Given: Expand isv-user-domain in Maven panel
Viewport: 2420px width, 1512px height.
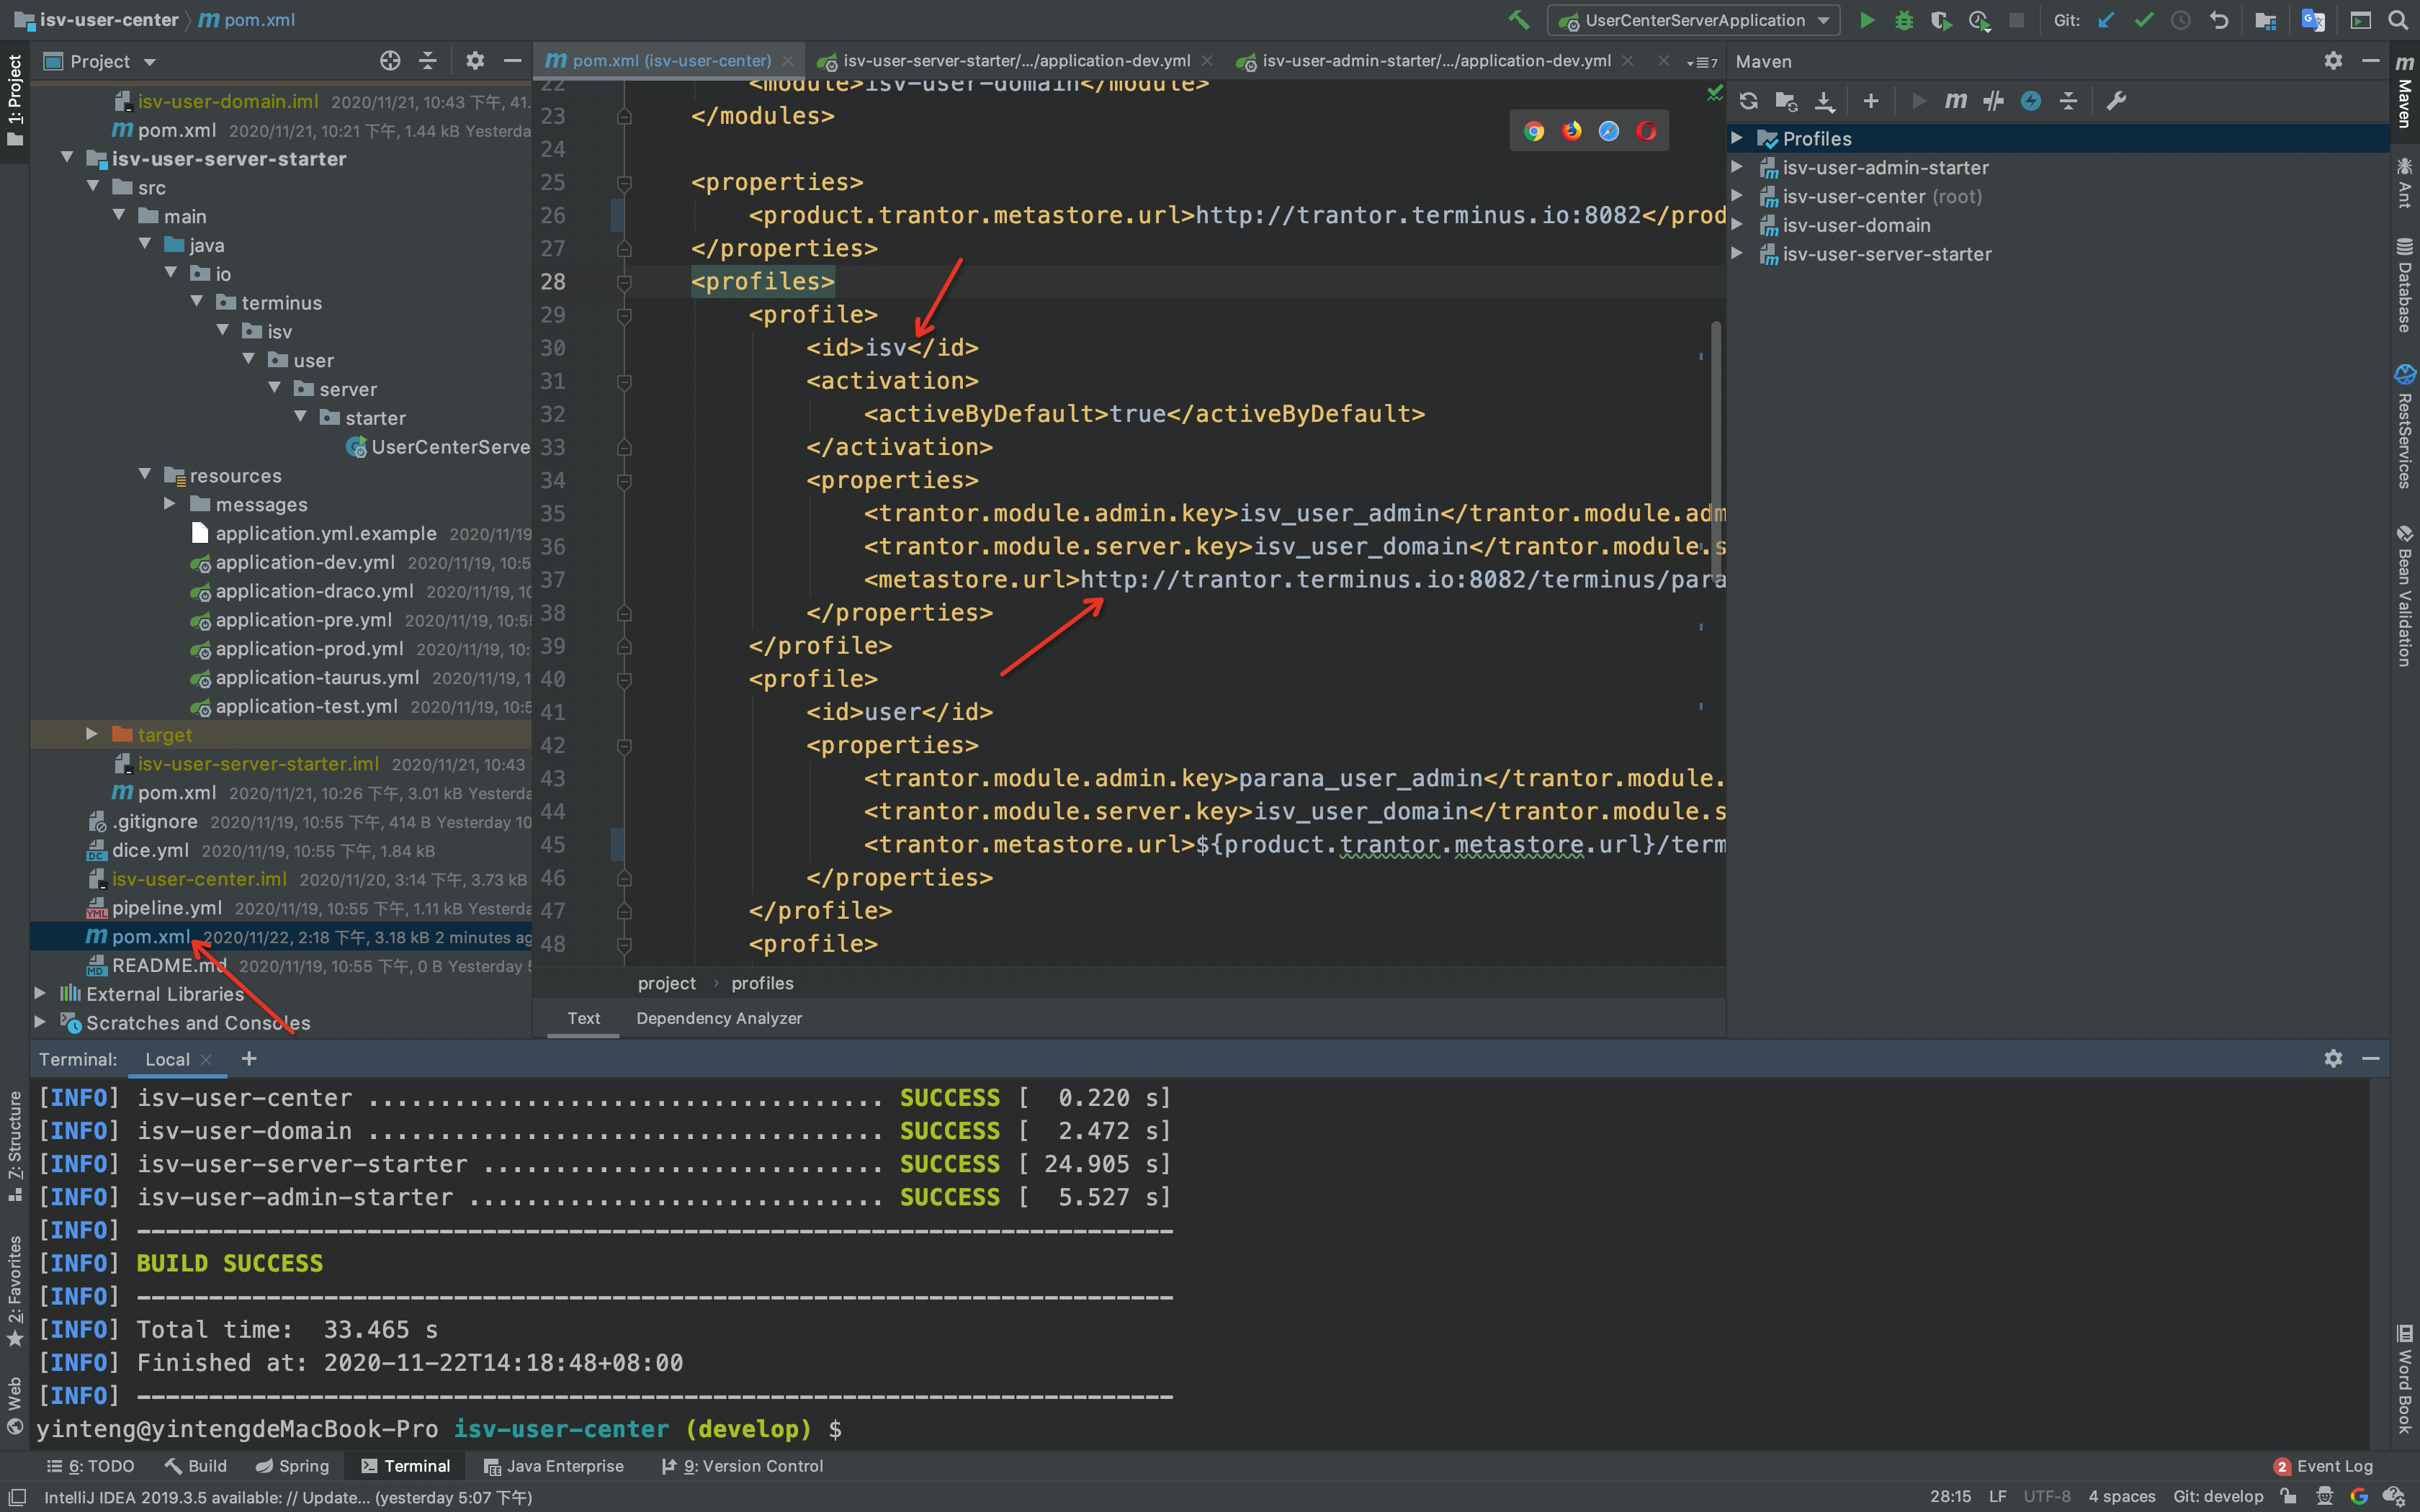Looking at the screenshot, I should [1737, 225].
